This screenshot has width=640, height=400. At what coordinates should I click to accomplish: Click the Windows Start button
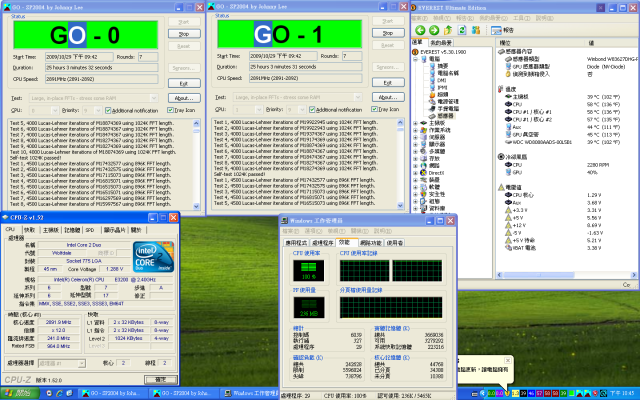point(20,393)
